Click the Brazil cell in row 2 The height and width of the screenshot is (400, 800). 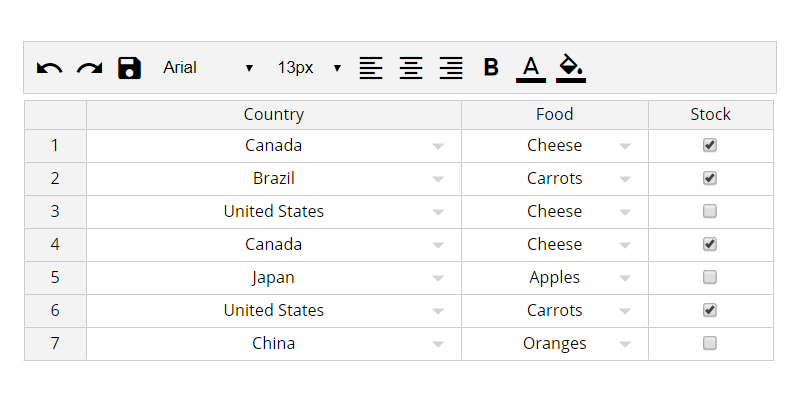[273, 178]
